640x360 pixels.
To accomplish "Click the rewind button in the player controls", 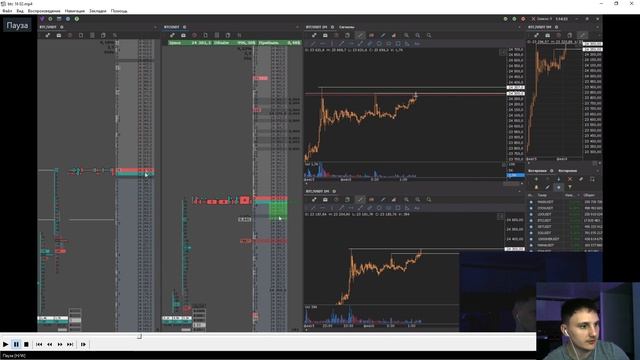I will [x=49, y=344].
